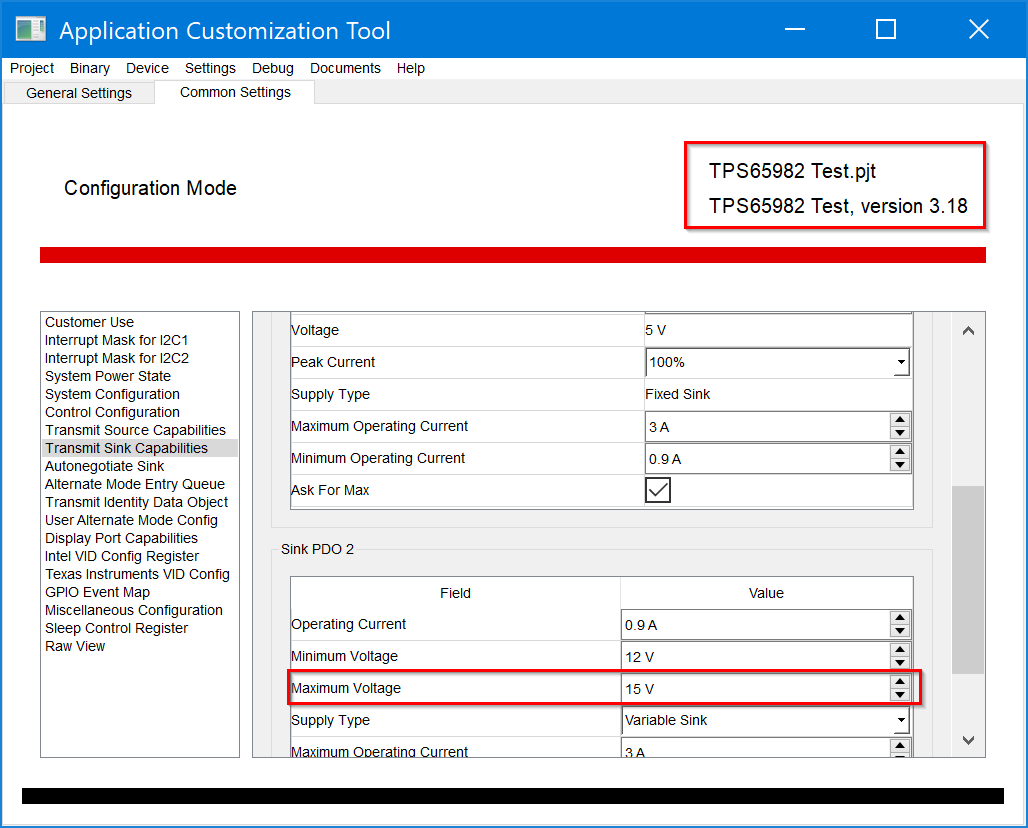Select Transmit Sink Capabilities entry
1028x828 pixels.
[140, 448]
